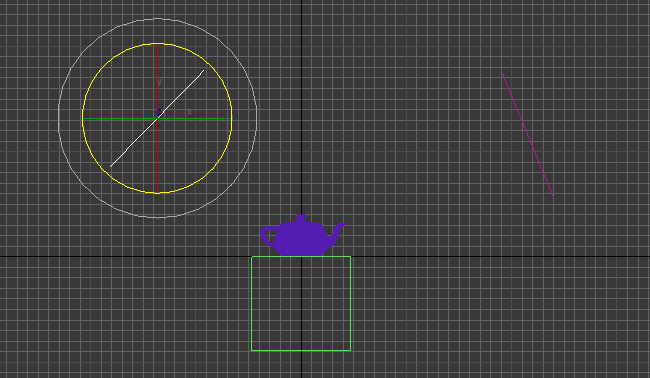Select the magenta diagonal line
The image size is (650, 378).
[x=528, y=136]
